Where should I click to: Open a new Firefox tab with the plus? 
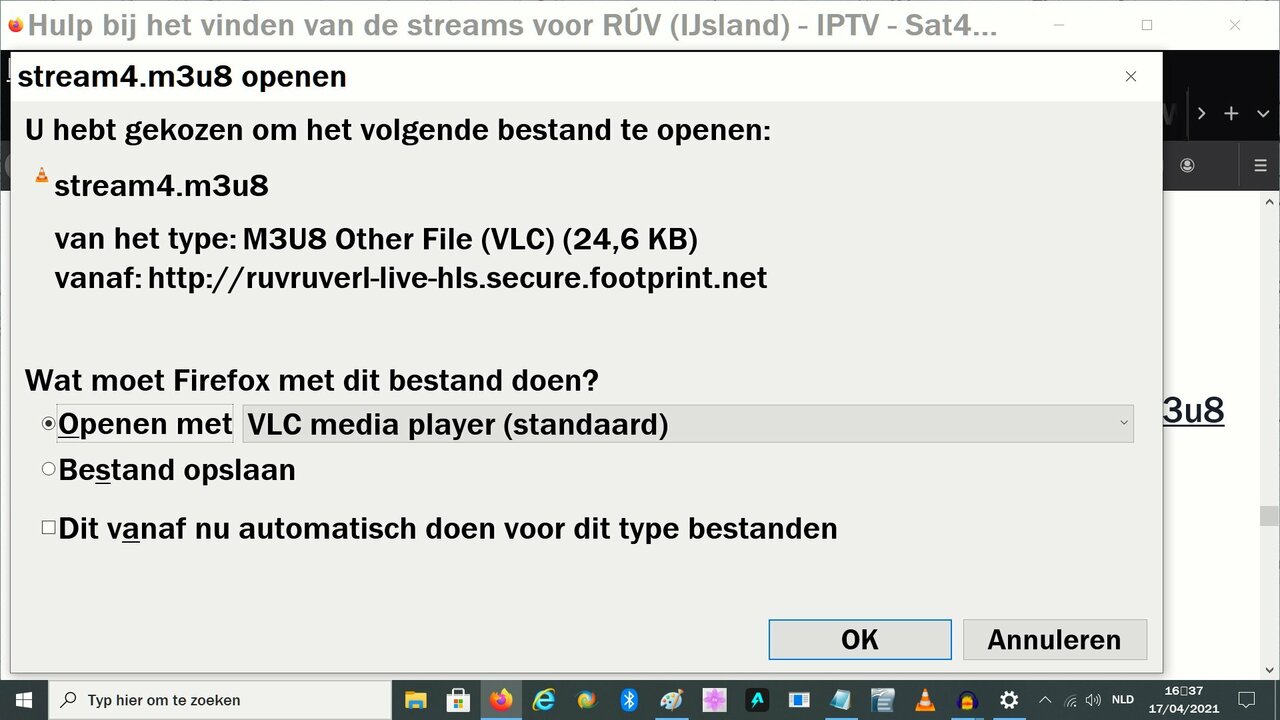1231,113
